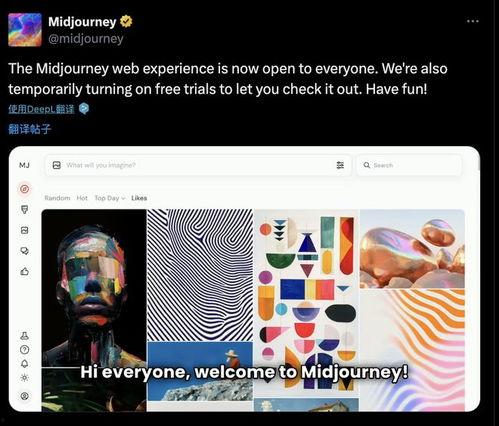Viewport: 499px width, 426px height.
Task: Click the translate post link
Action: pyautogui.click(x=30, y=129)
